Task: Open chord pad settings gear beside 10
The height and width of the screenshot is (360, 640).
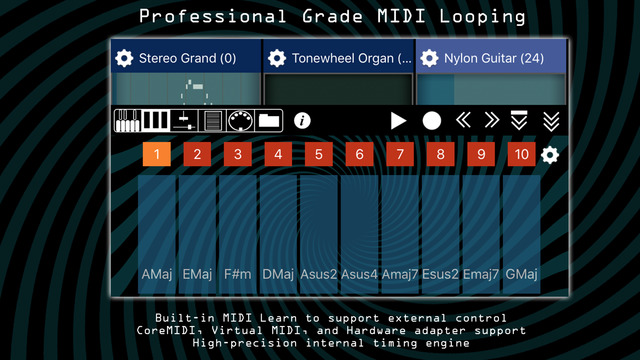Action: tap(550, 155)
